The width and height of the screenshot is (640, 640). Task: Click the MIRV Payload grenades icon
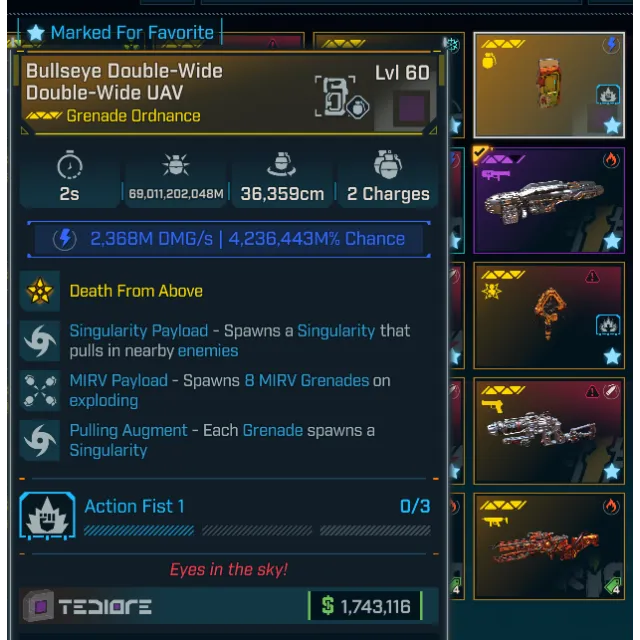pos(40,391)
